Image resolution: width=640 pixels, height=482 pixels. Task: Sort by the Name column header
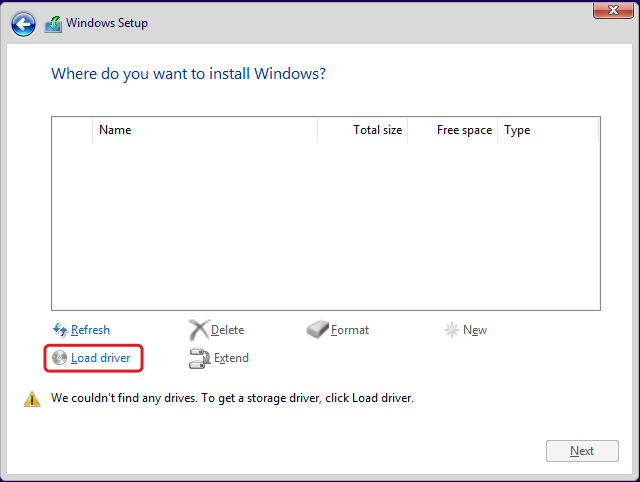coord(115,130)
